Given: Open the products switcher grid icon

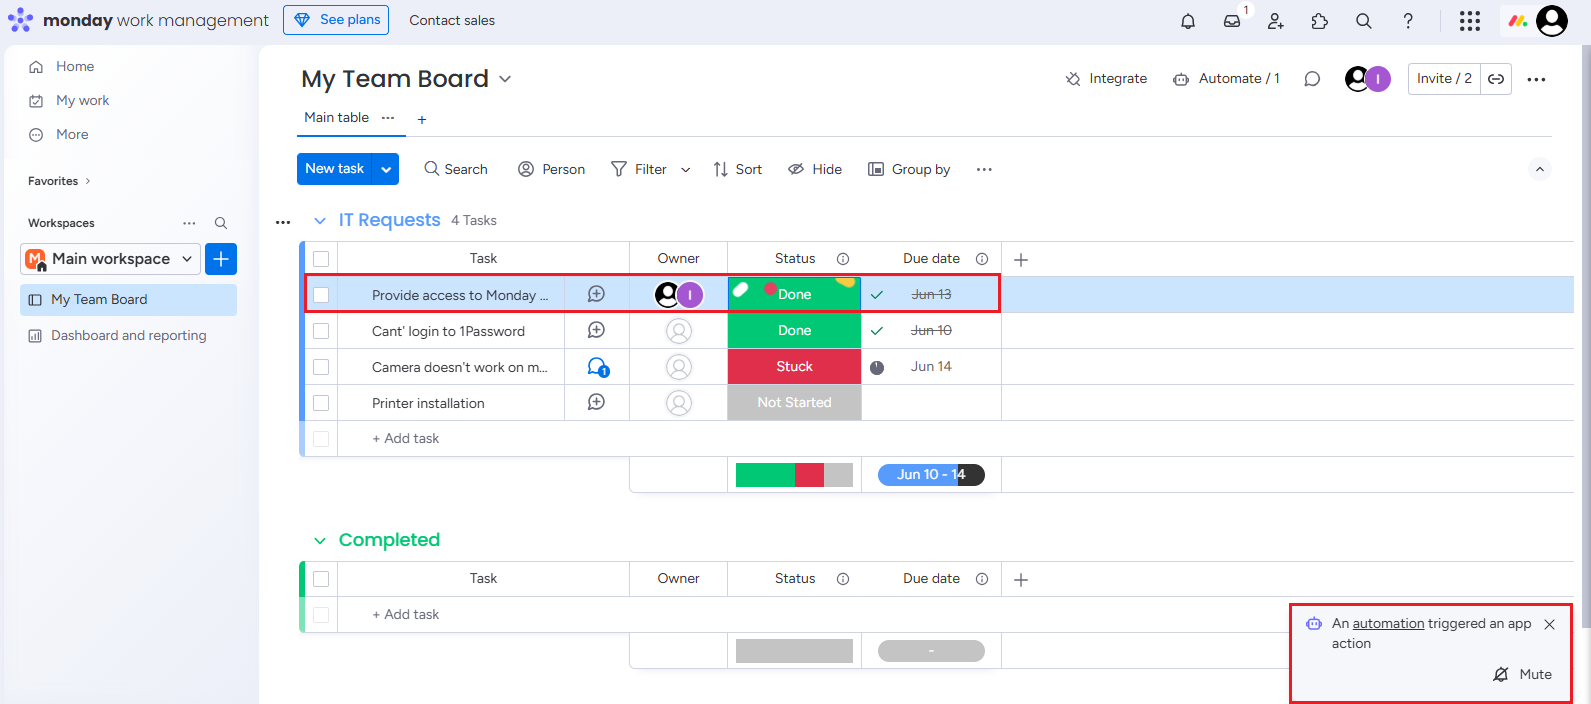Looking at the screenshot, I should [x=1469, y=21].
